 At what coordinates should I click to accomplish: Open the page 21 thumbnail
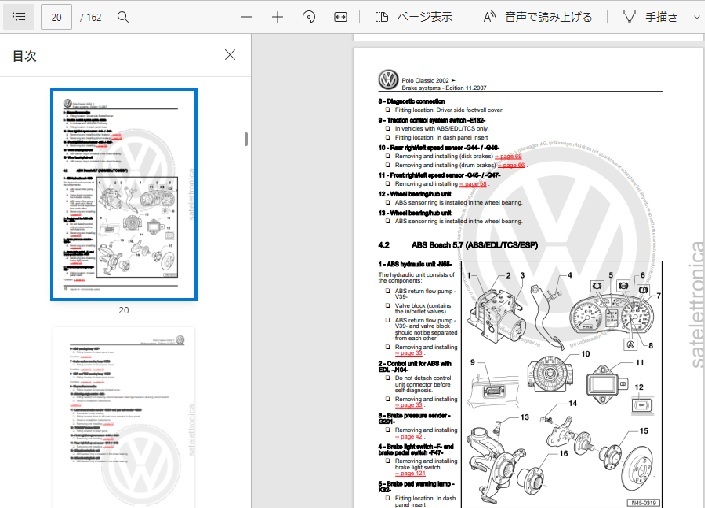(124, 417)
